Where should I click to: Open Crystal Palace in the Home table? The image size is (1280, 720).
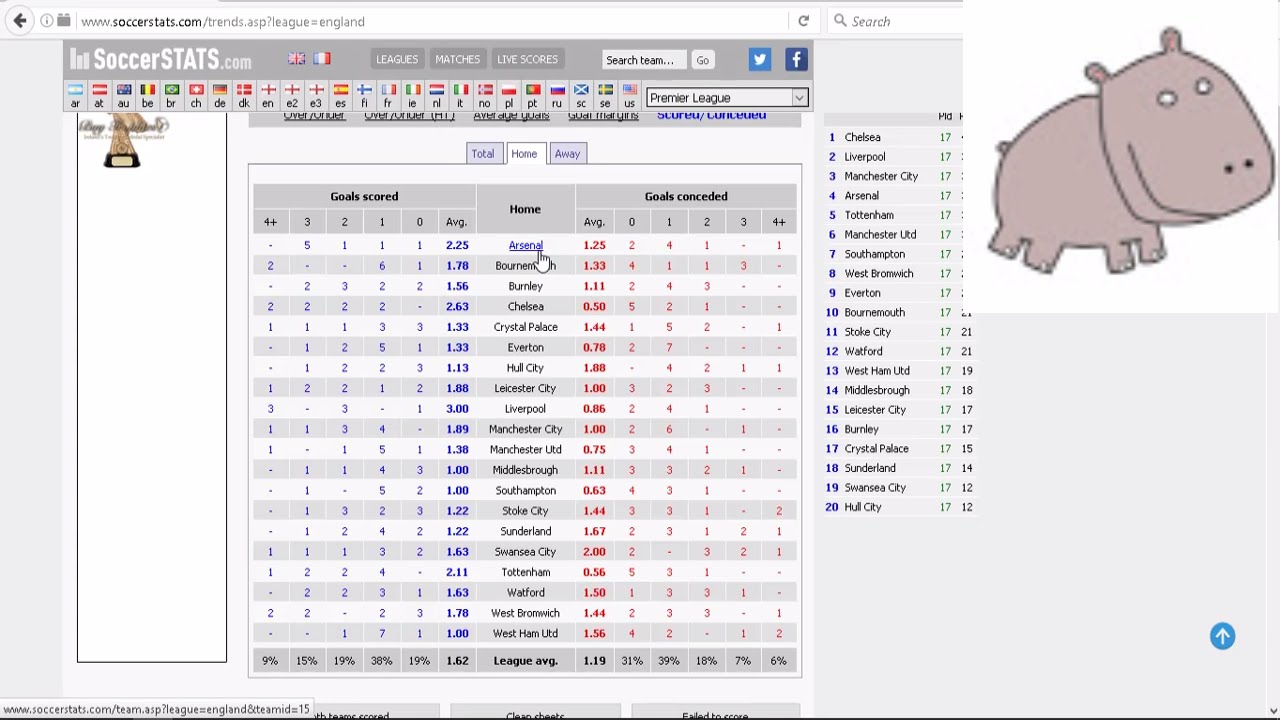[525, 327]
